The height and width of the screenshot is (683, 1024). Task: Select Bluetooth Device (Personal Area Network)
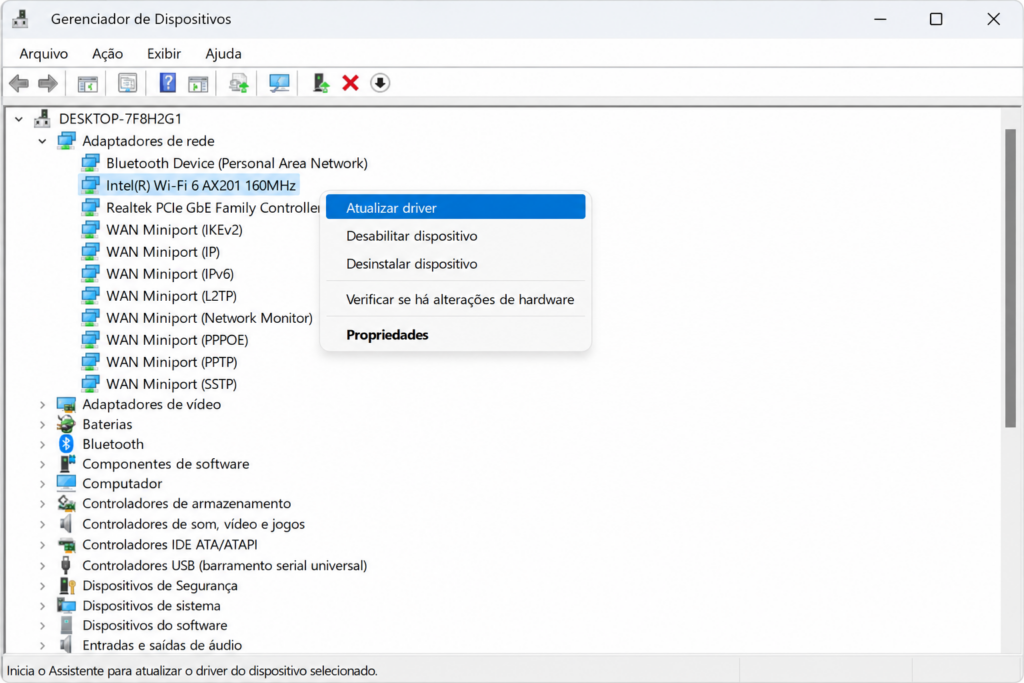point(236,163)
